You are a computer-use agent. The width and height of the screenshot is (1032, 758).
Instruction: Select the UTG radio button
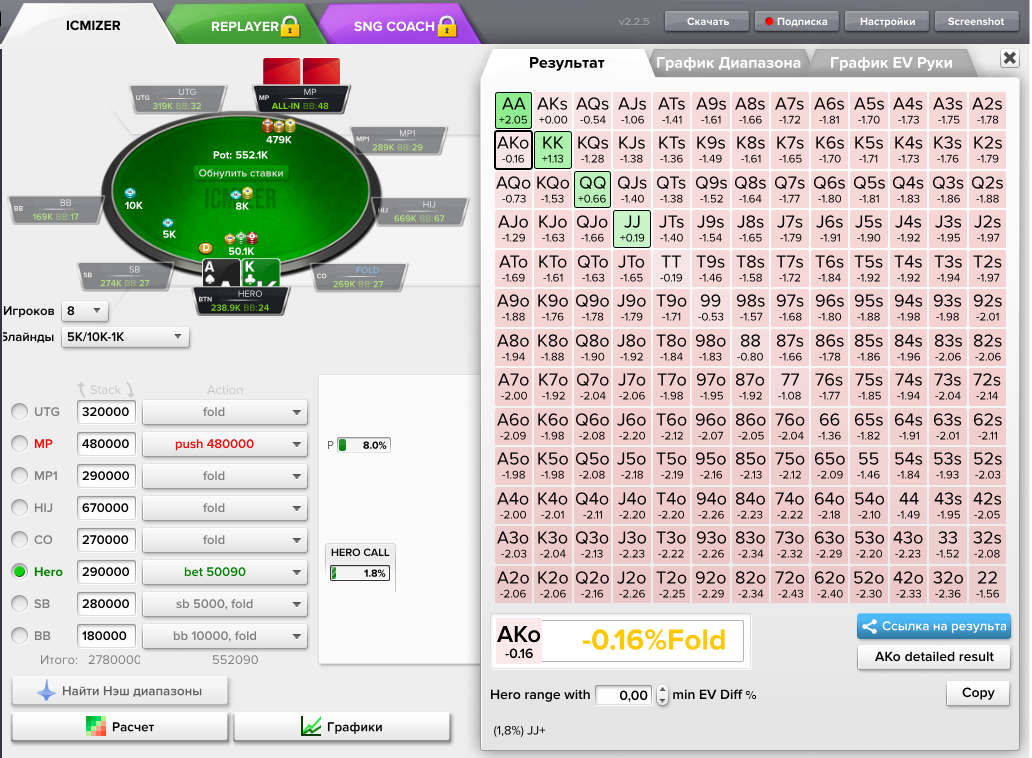pos(20,412)
